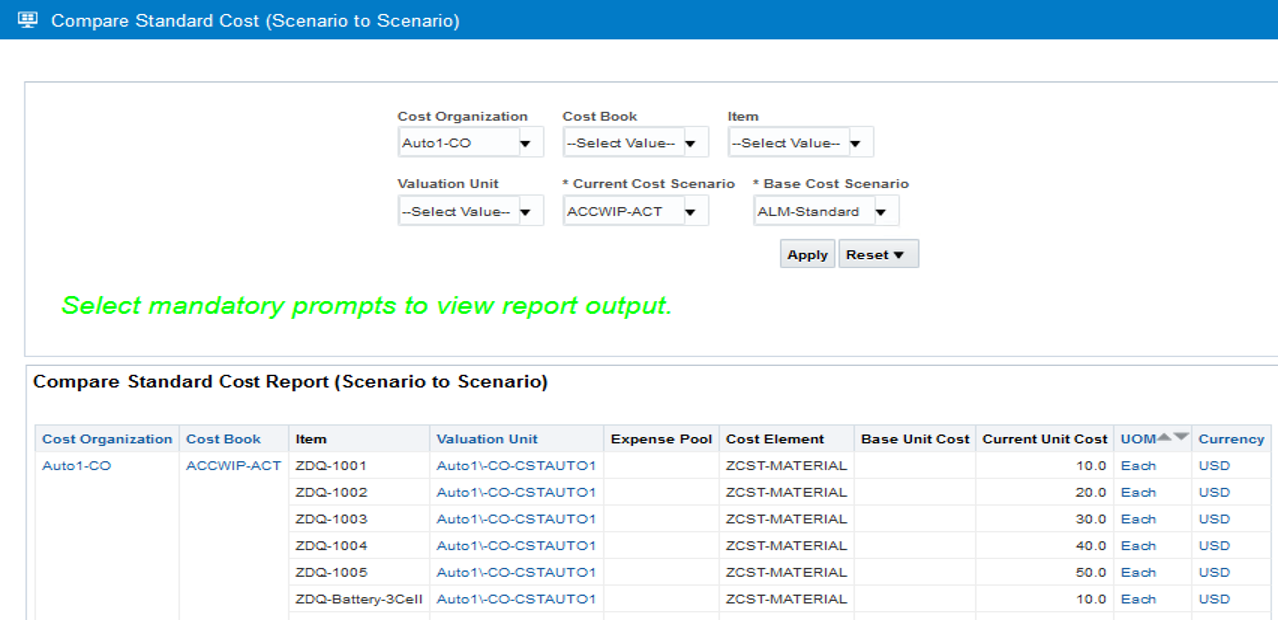The width and height of the screenshot is (1278, 620).
Task: Click the Cost Organization column header
Action: coord(107,439)
